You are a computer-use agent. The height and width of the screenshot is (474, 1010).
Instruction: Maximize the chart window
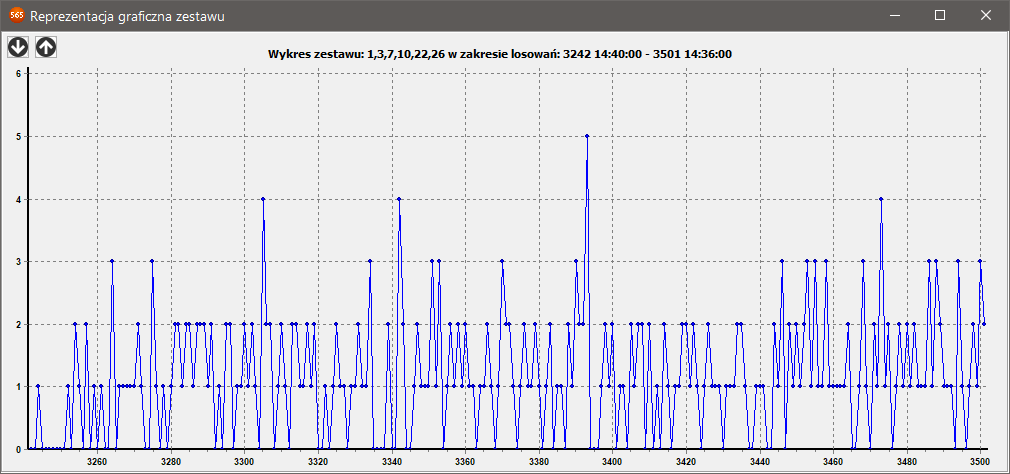point(940,15)
